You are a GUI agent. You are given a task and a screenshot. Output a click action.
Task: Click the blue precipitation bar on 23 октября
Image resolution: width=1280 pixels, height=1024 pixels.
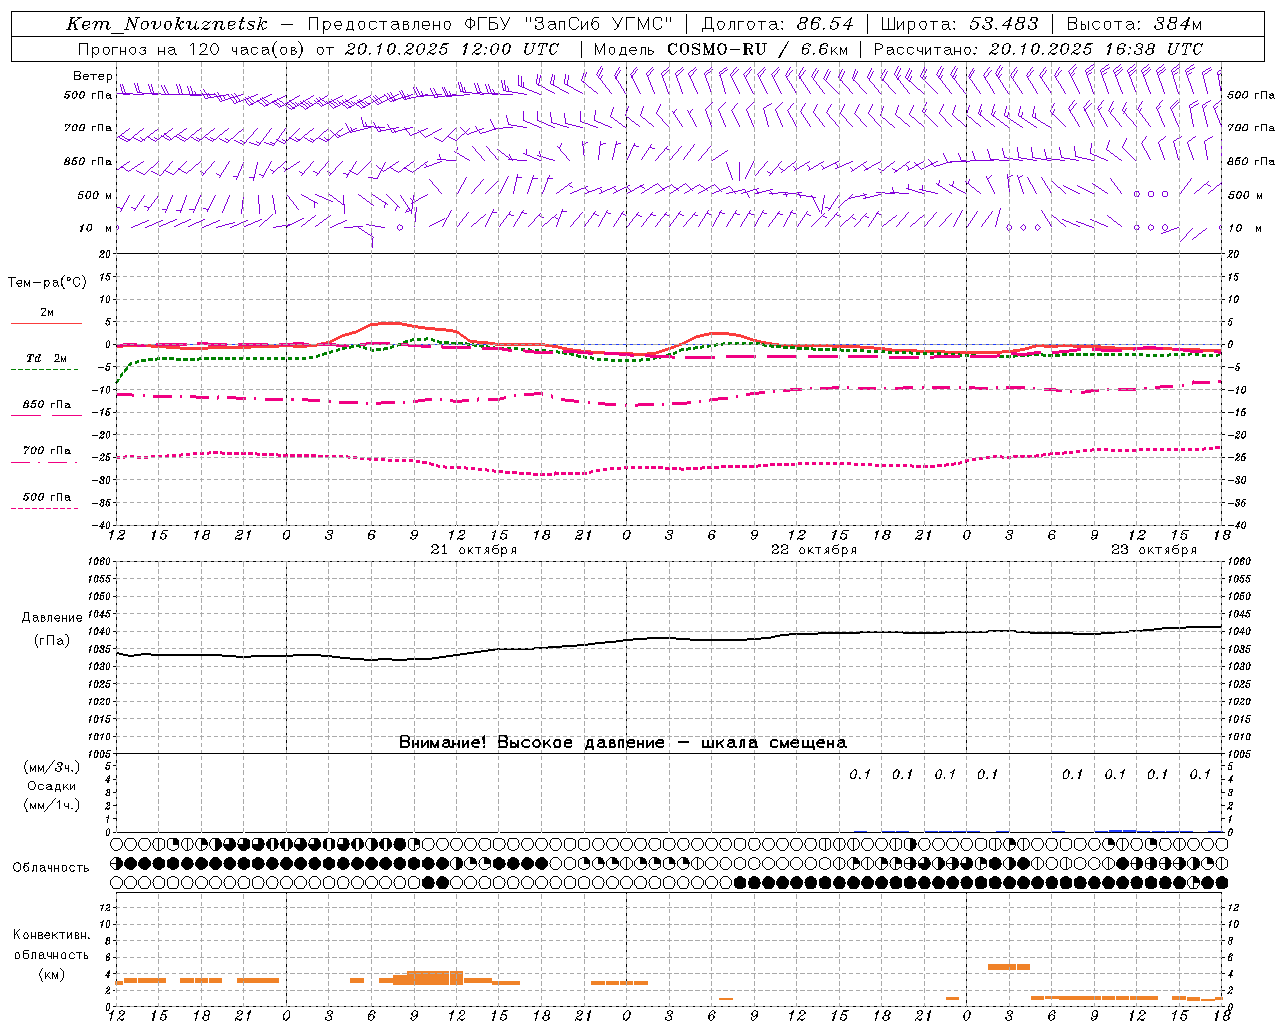click(x=1122, y=830)
